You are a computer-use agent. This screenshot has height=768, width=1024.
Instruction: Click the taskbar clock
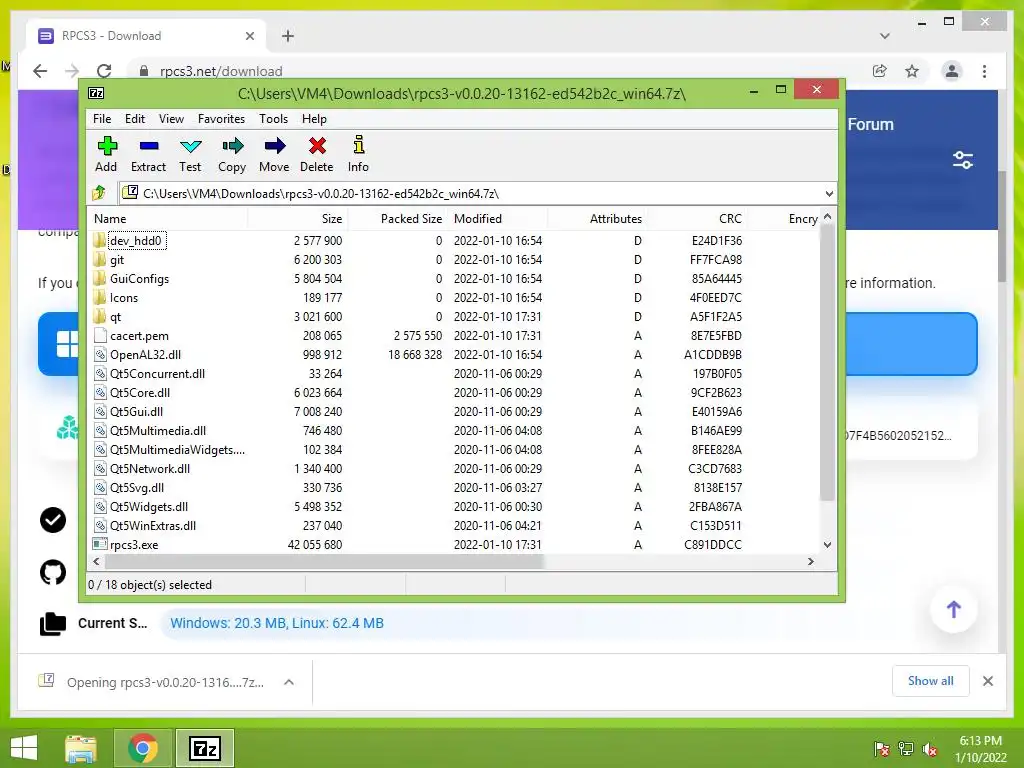[x=980, y=749]
